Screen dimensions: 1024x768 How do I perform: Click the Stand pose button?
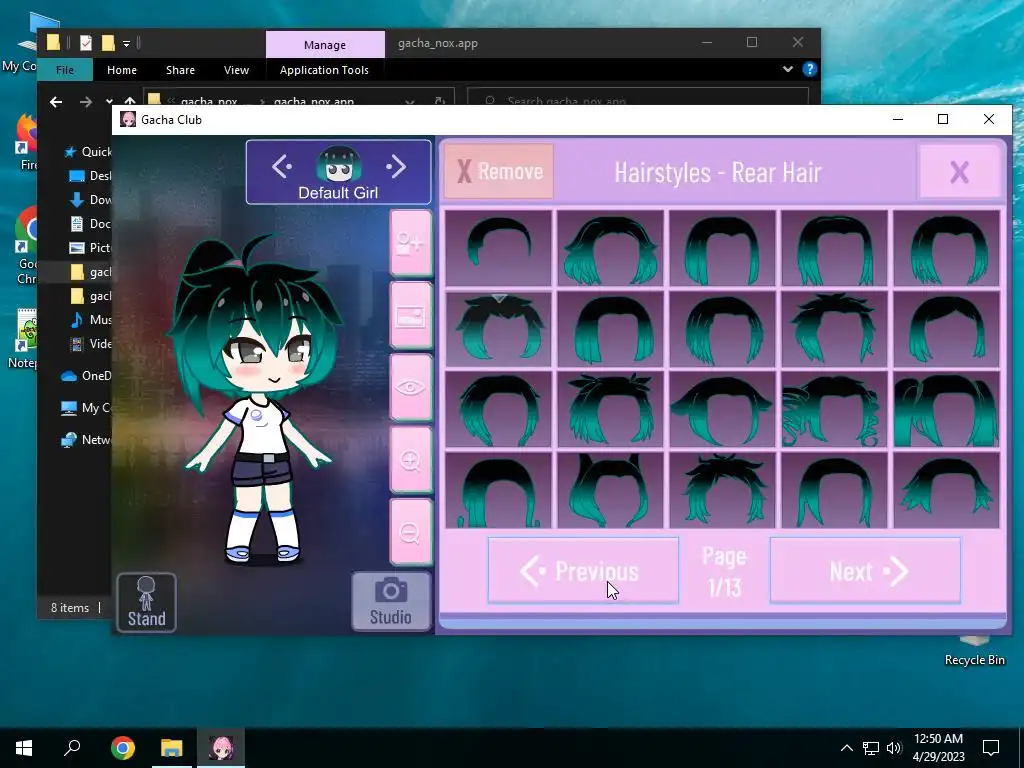tap(146, 602)
